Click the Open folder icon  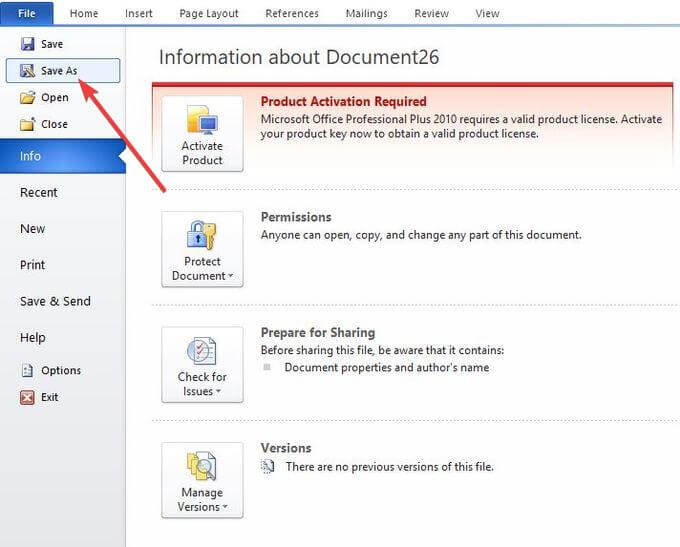tap(27, 98)
